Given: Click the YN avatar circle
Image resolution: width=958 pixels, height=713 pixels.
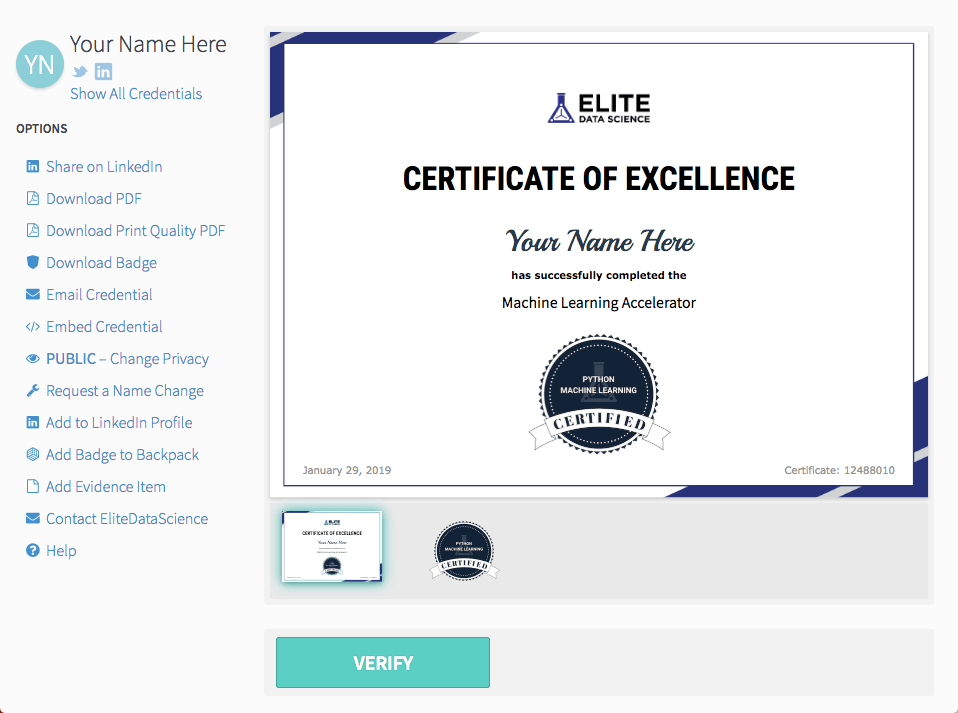Looking at the screenshot, I should pyautogui.click(x=40, y=64).
